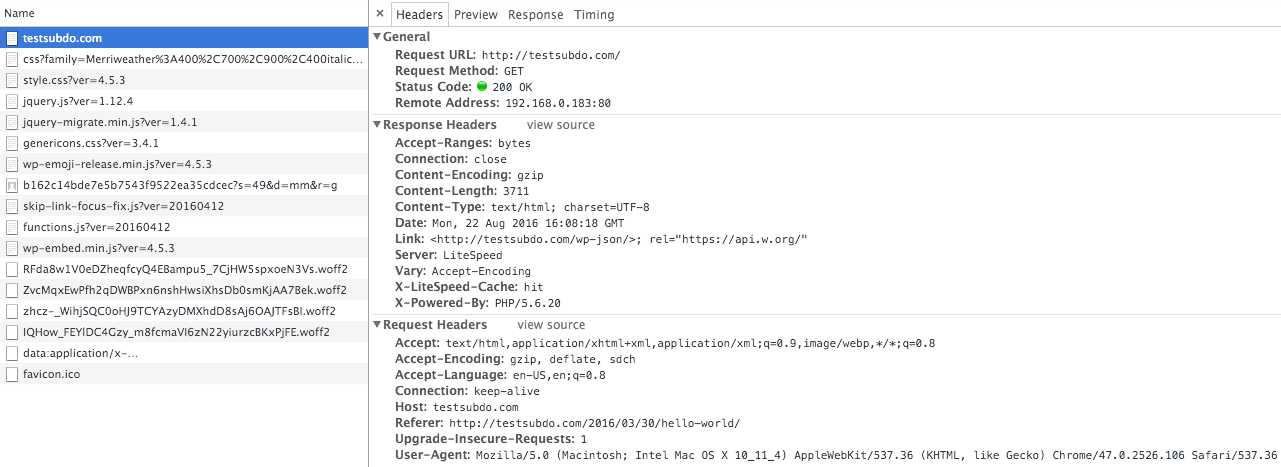Select the jquery-migrate.min.js?ver=1.4.1 request

(x=184, y=122)
